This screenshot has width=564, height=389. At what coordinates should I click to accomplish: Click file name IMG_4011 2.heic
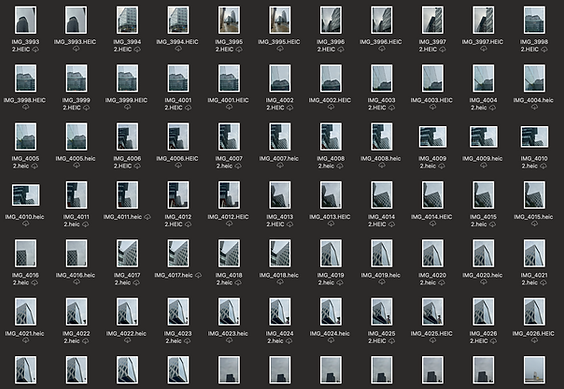[x=76, y=221]
